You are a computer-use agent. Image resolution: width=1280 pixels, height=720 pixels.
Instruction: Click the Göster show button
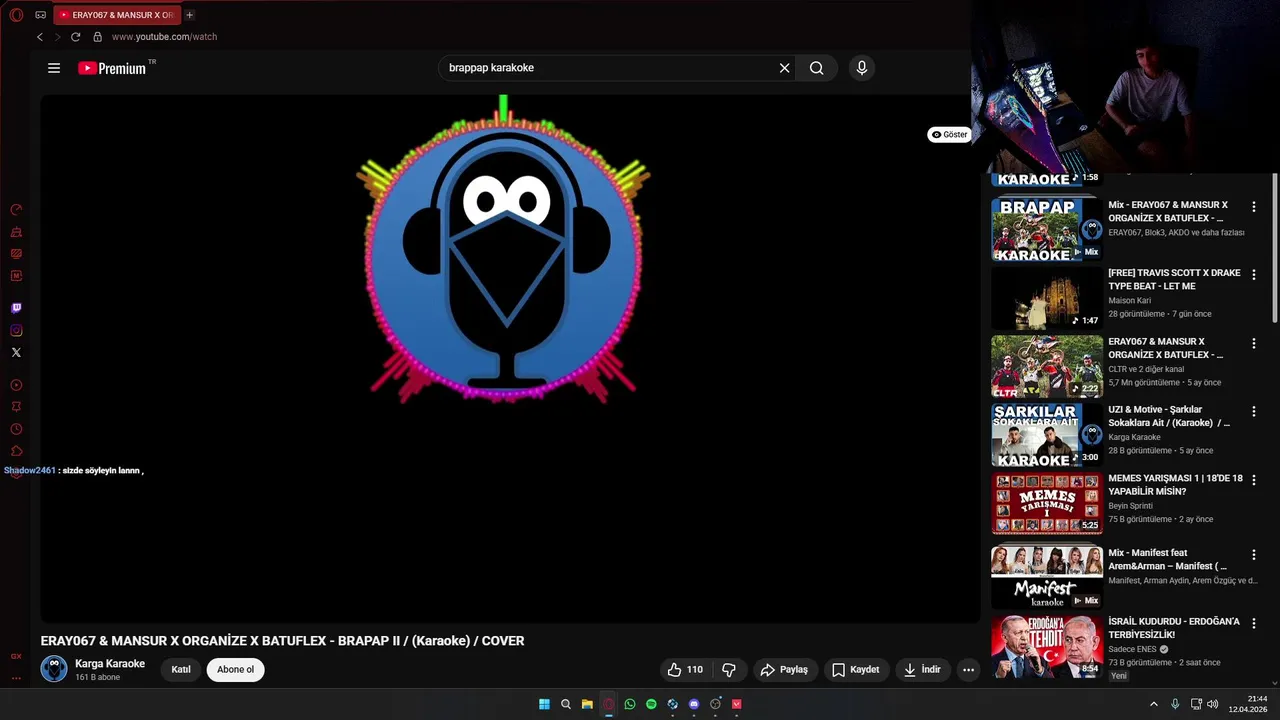[x=949, y=134]
